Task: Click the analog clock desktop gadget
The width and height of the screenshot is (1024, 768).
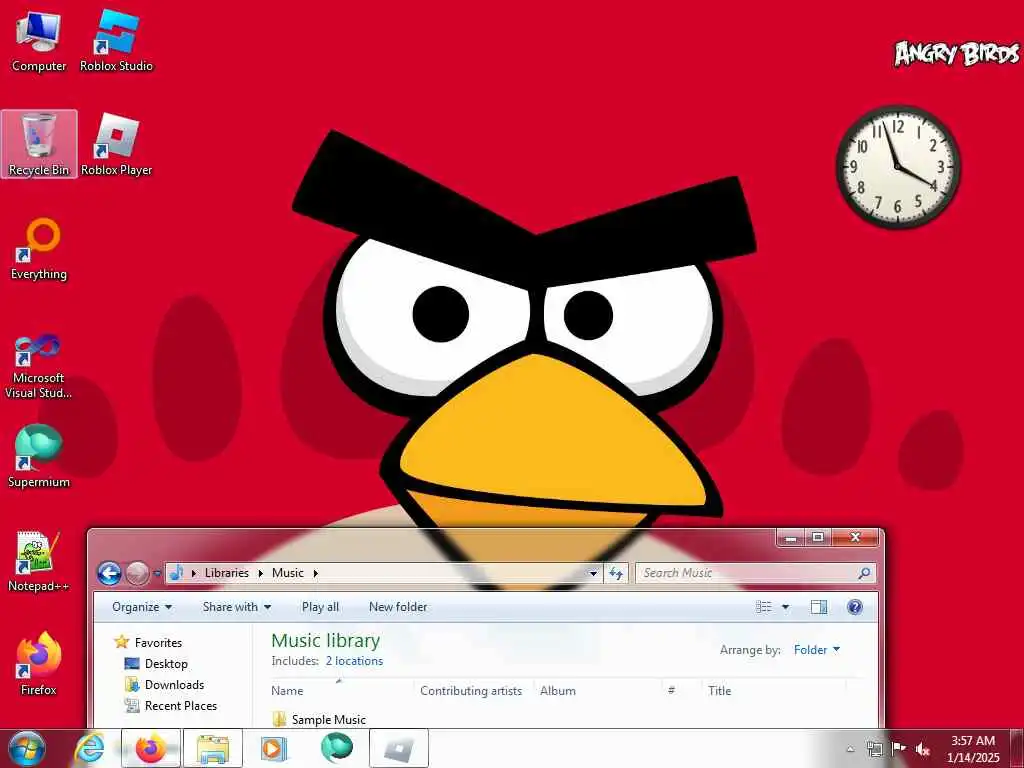Action: pyautogui.click(x=898, y=167)
